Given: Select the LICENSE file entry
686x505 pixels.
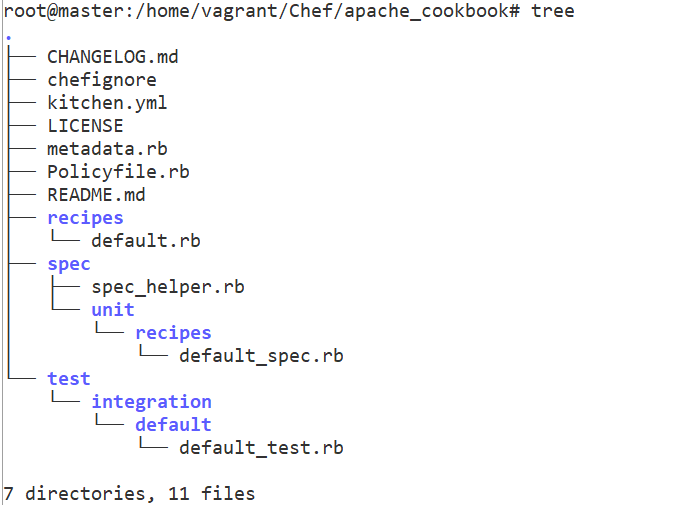Looking at the screenshot, I should pos(85,126).
